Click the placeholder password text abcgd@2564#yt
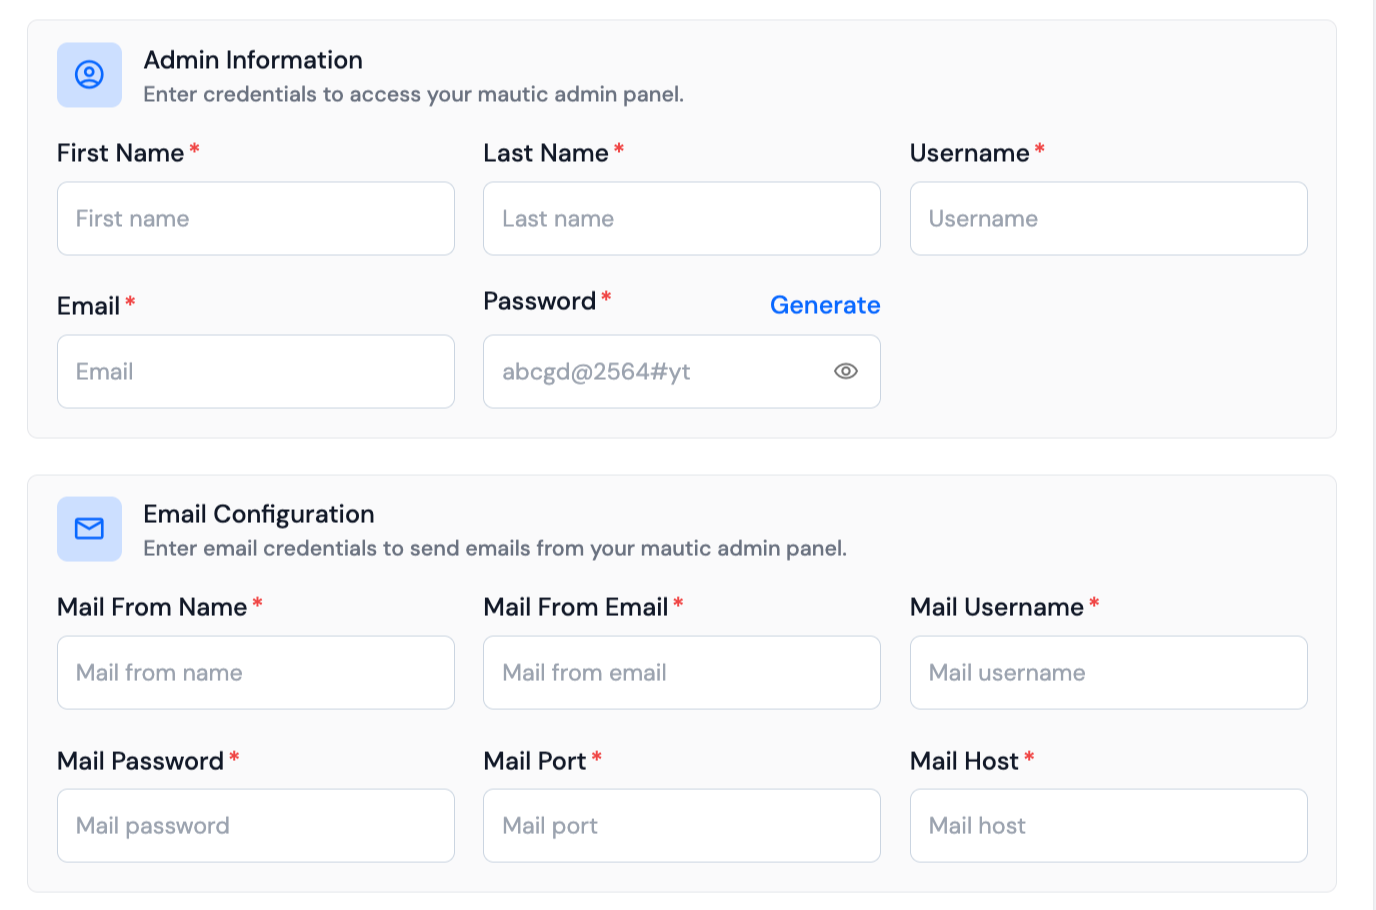Viewport: 1376px width, 910px height. click(594, 371)
